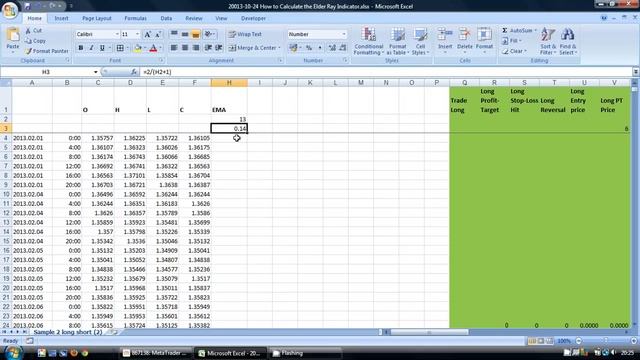This screenshot has width=640, height=360.
Task: Click the Office button logo
Action: (10, 10)
